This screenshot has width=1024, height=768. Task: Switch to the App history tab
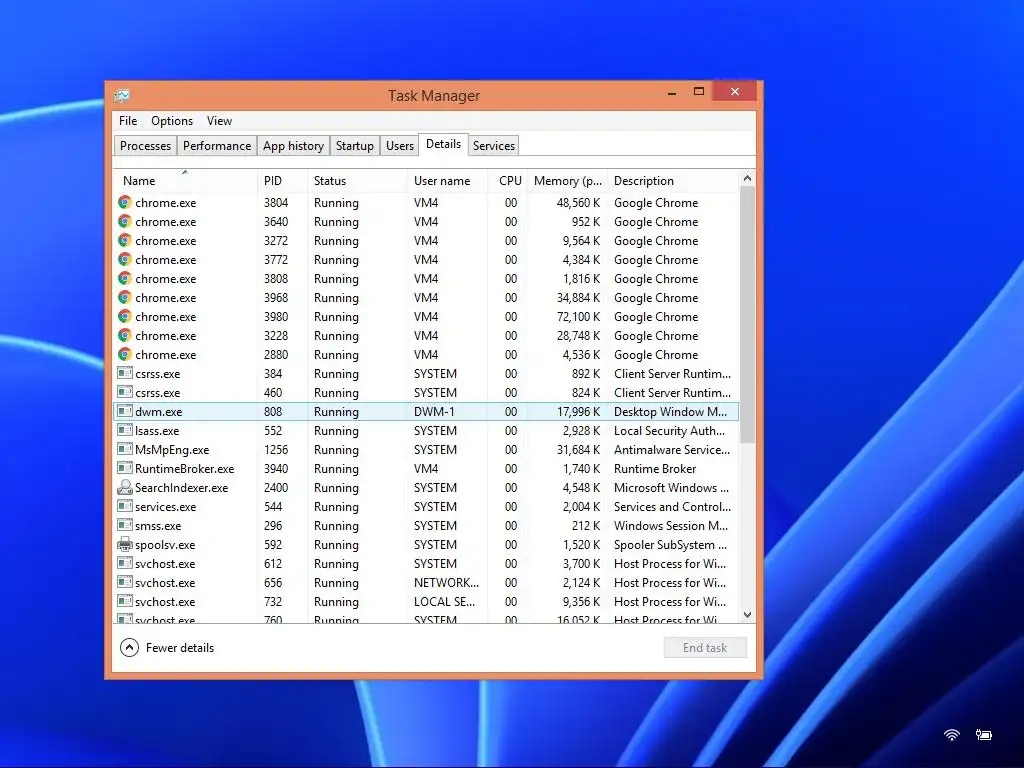click(x=293, y=146)
